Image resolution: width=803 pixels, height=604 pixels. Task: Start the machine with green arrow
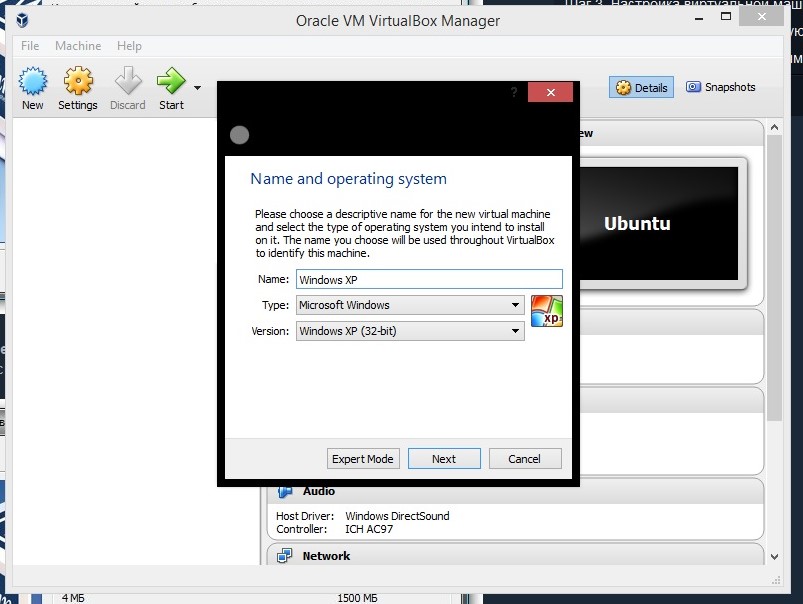(171, 81)
